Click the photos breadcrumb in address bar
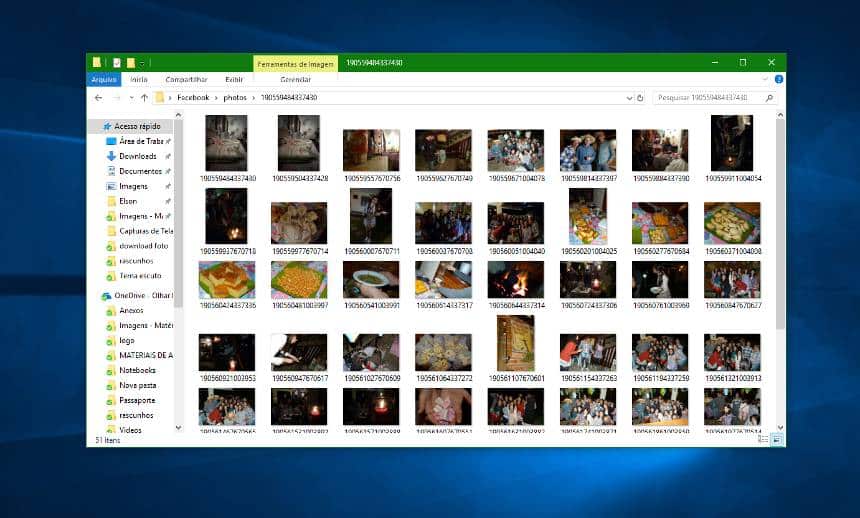860x518 pixels. point(235,98)
